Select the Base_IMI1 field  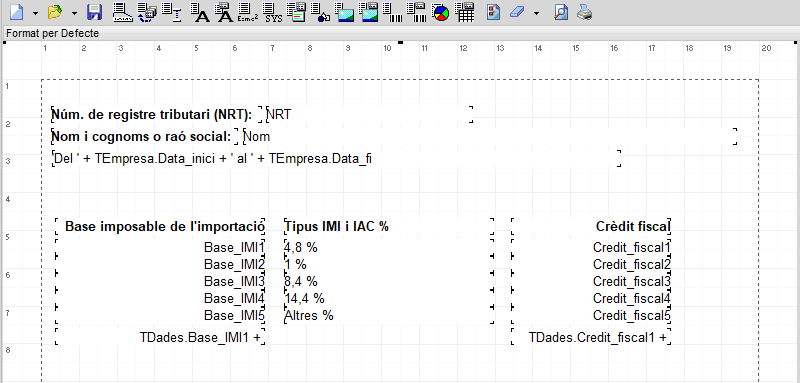(160, 247)
